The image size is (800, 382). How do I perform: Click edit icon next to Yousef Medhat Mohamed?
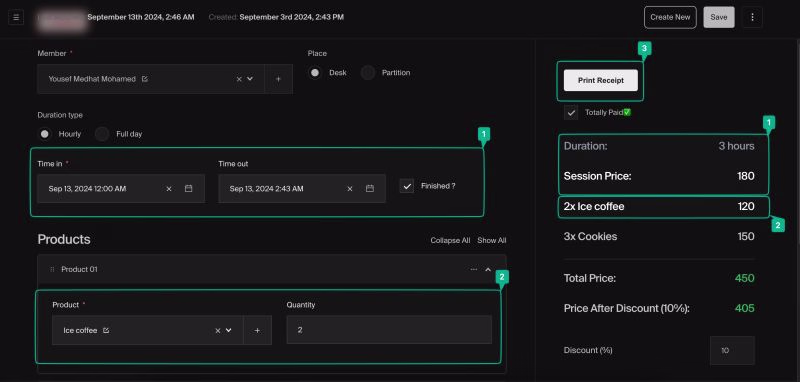pyautogui.click(x=145, y=79)
